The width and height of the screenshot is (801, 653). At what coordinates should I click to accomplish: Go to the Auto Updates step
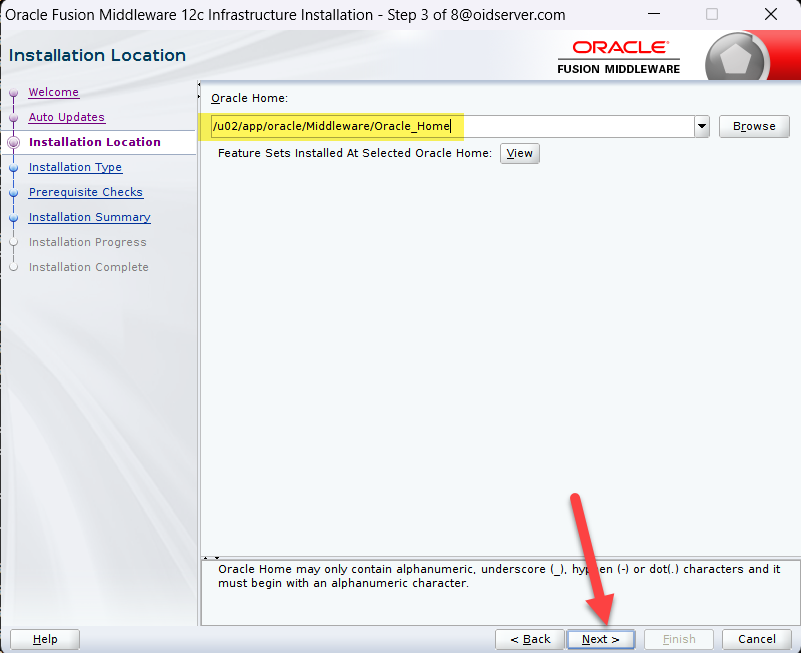click(66, 117)
